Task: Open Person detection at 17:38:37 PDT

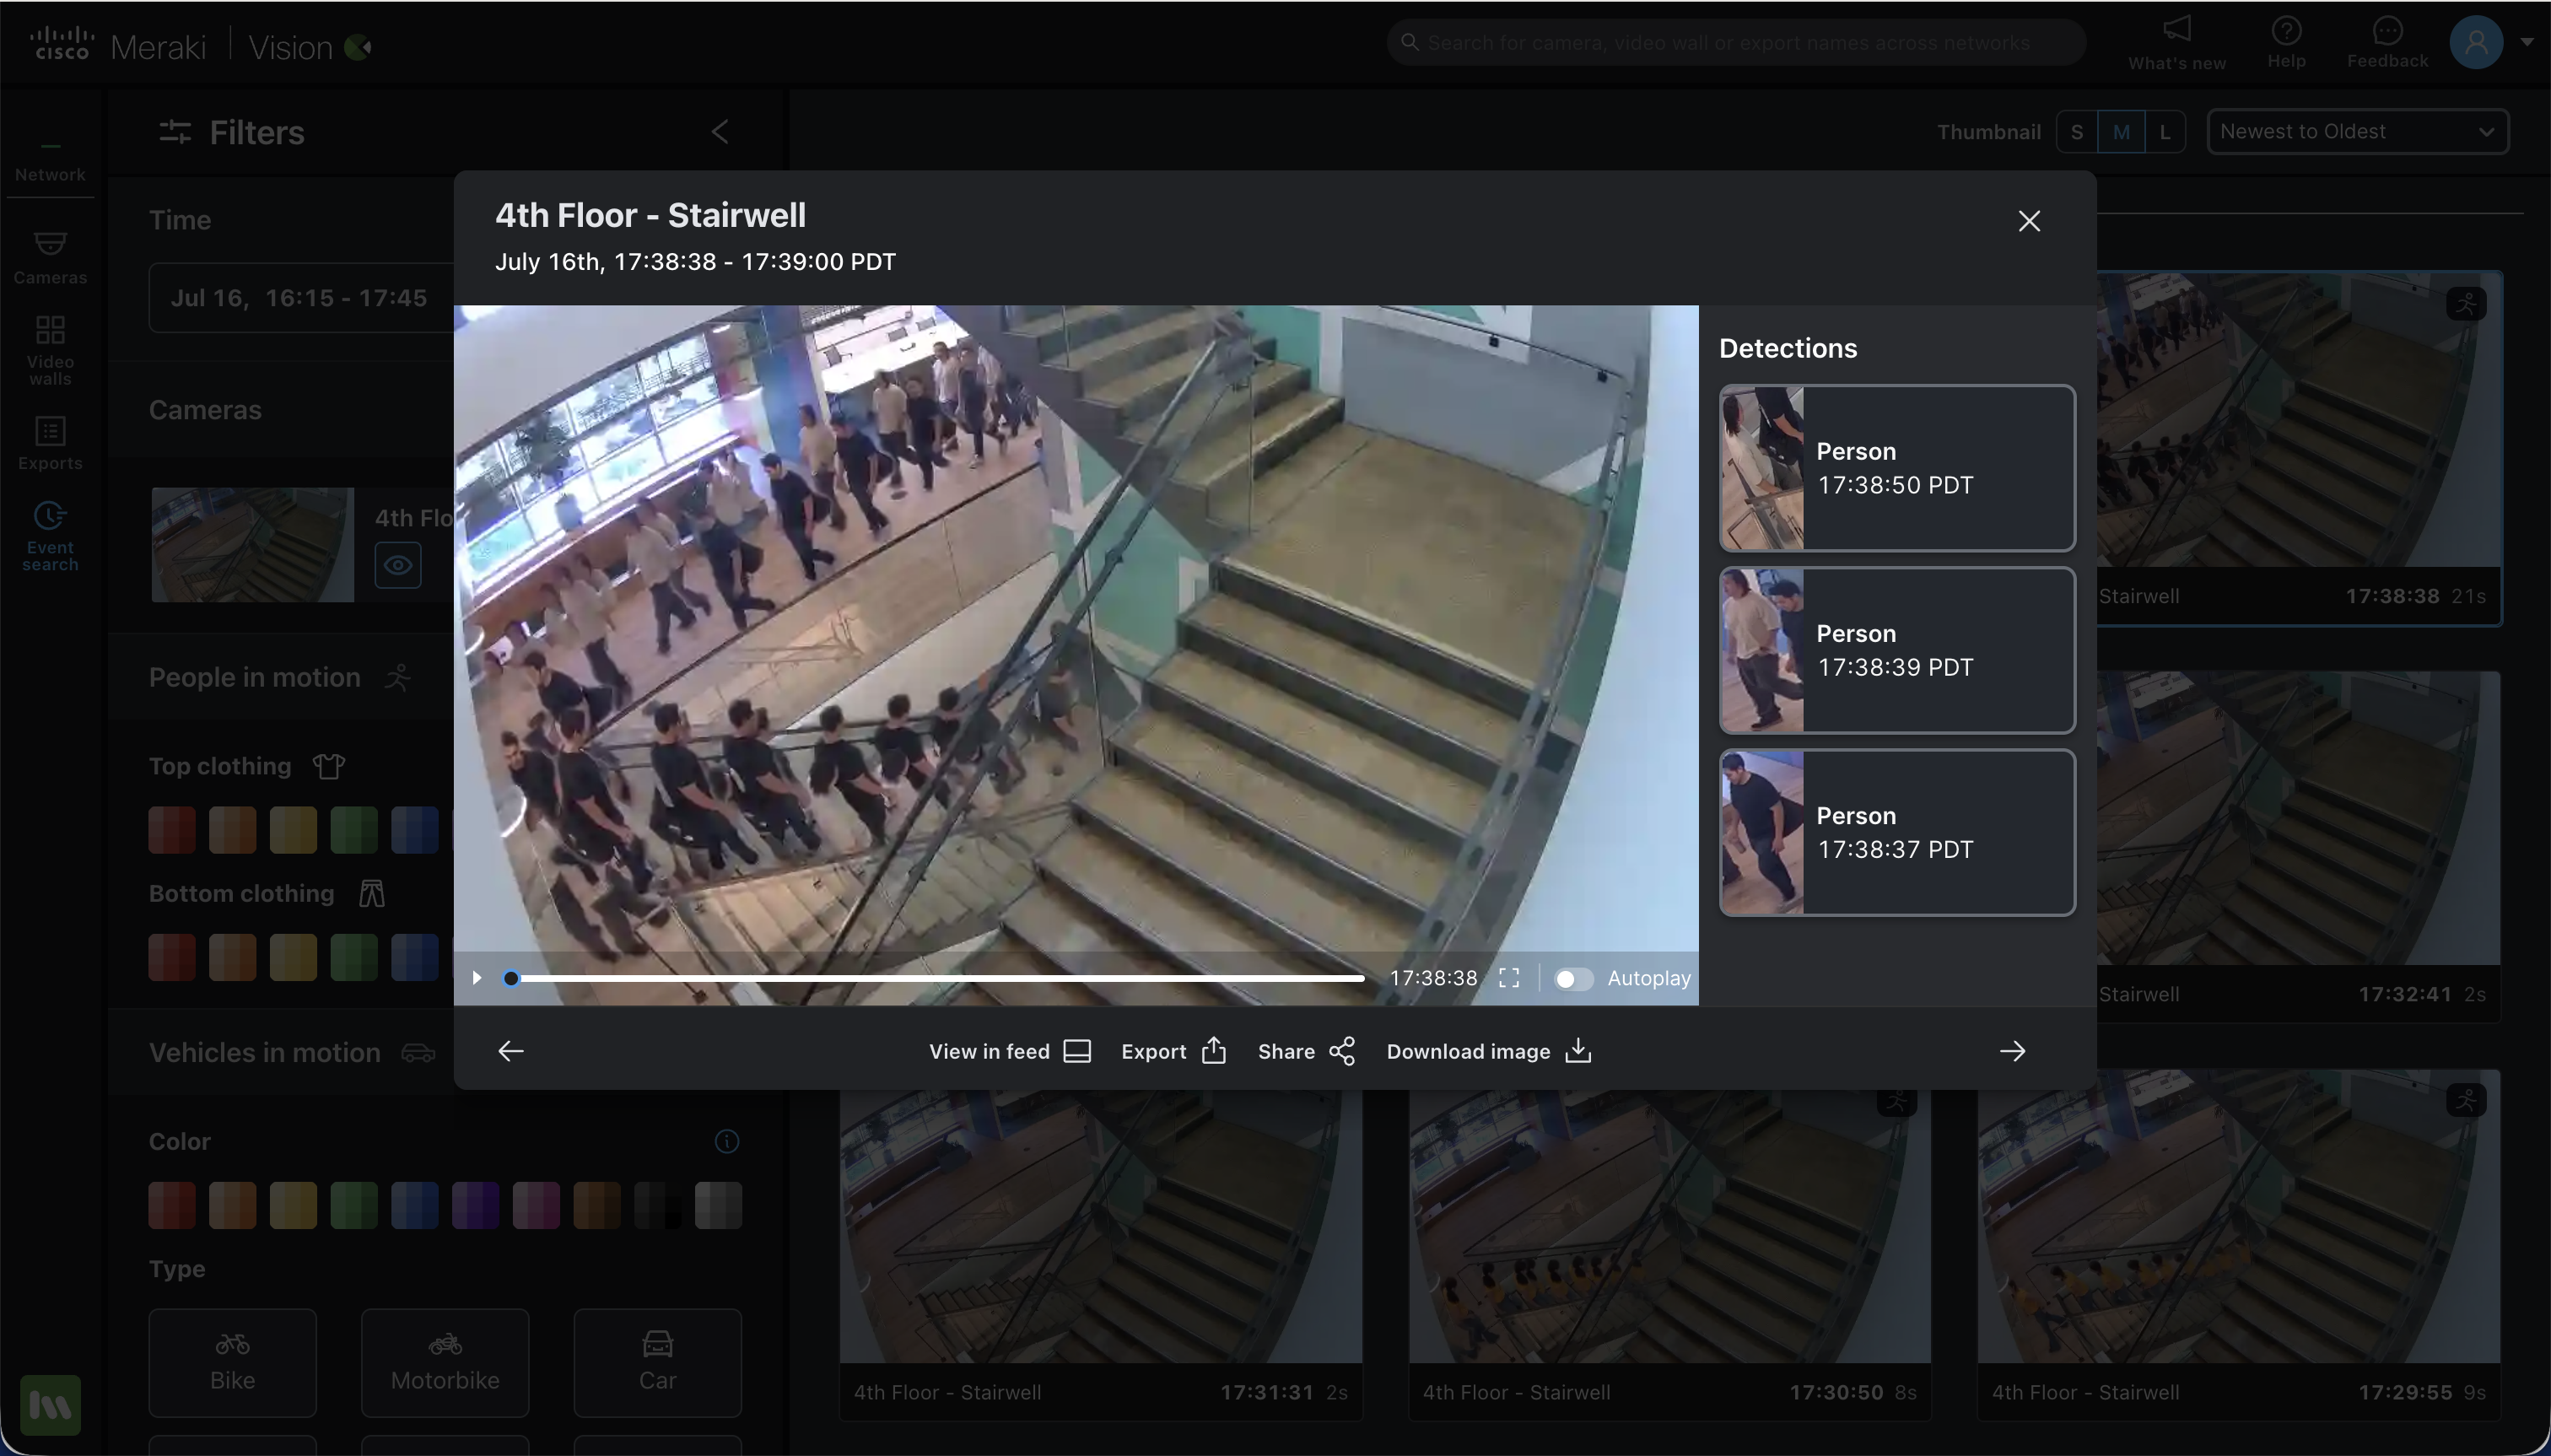Action: pos(1897,832)
